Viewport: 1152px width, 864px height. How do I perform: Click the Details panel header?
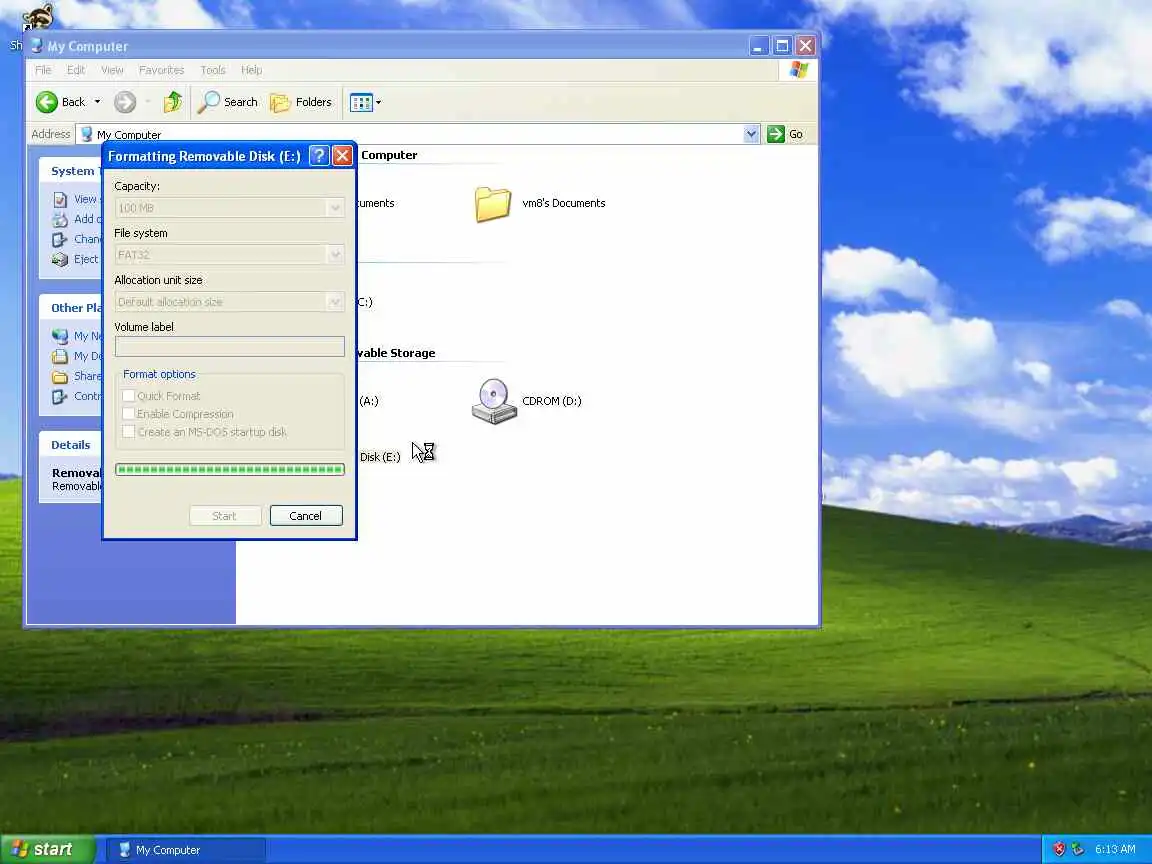pyautogui.click(x=71, y=444)
